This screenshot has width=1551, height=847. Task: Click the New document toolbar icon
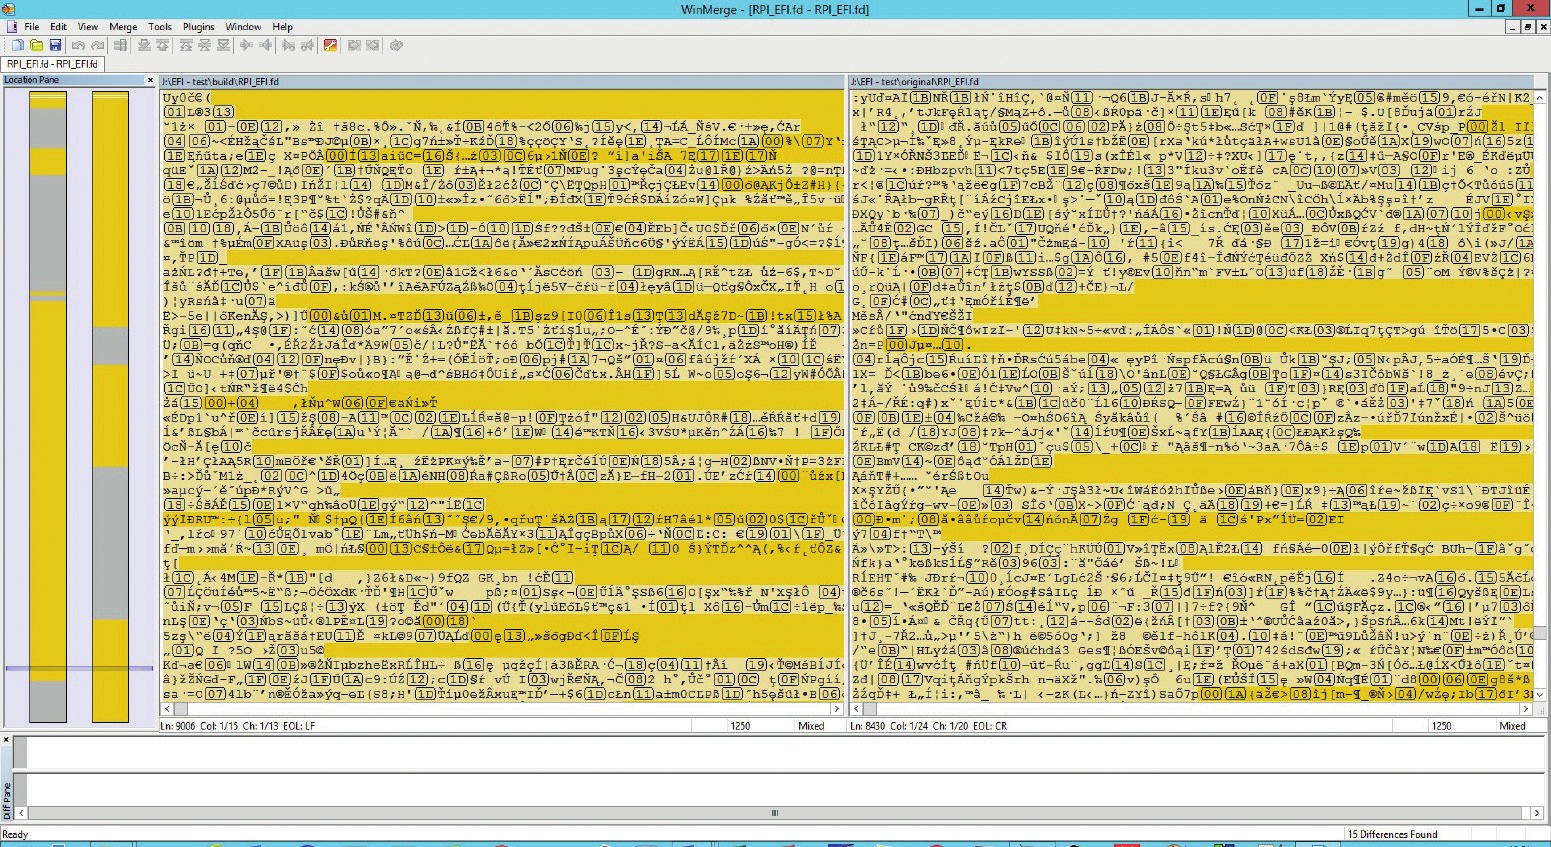(18, 45)
